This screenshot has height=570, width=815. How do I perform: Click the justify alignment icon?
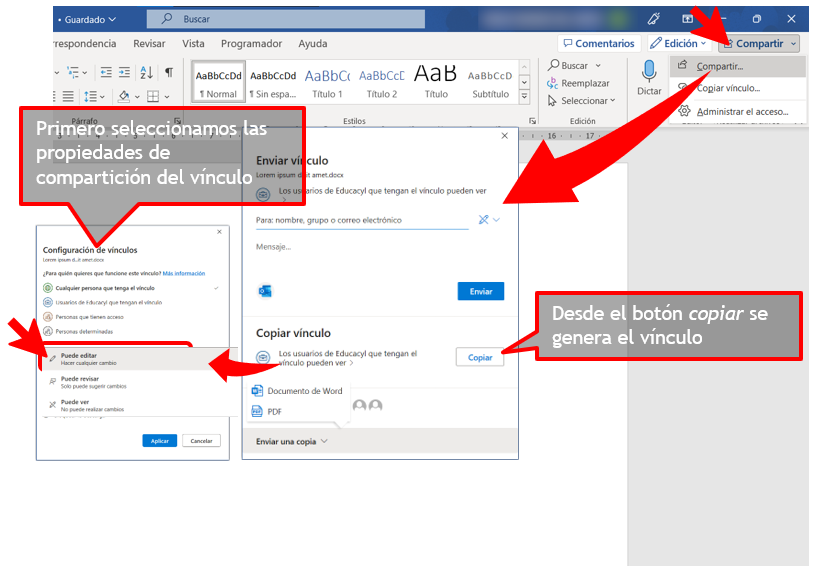pyautogui.click(x=68, y=96)
